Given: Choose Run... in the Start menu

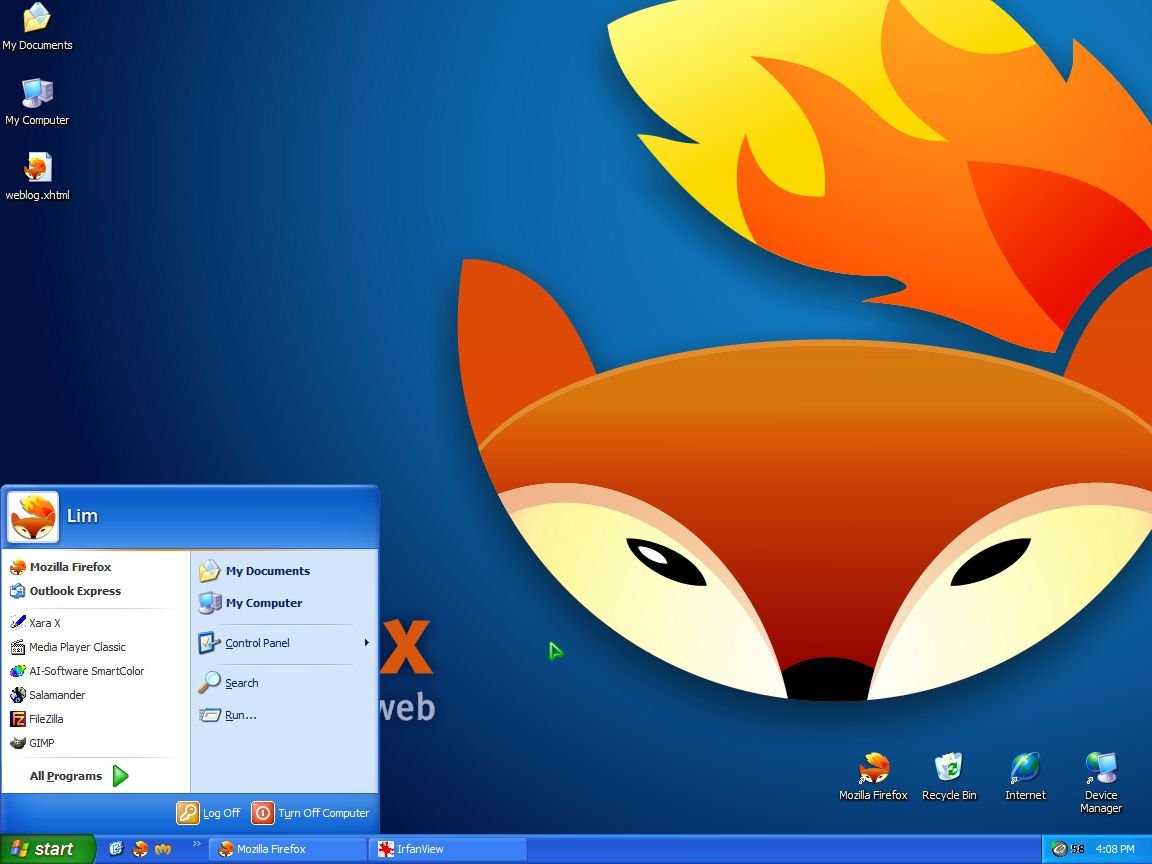Looking at the screenshot, I should [x=240, y=715].
